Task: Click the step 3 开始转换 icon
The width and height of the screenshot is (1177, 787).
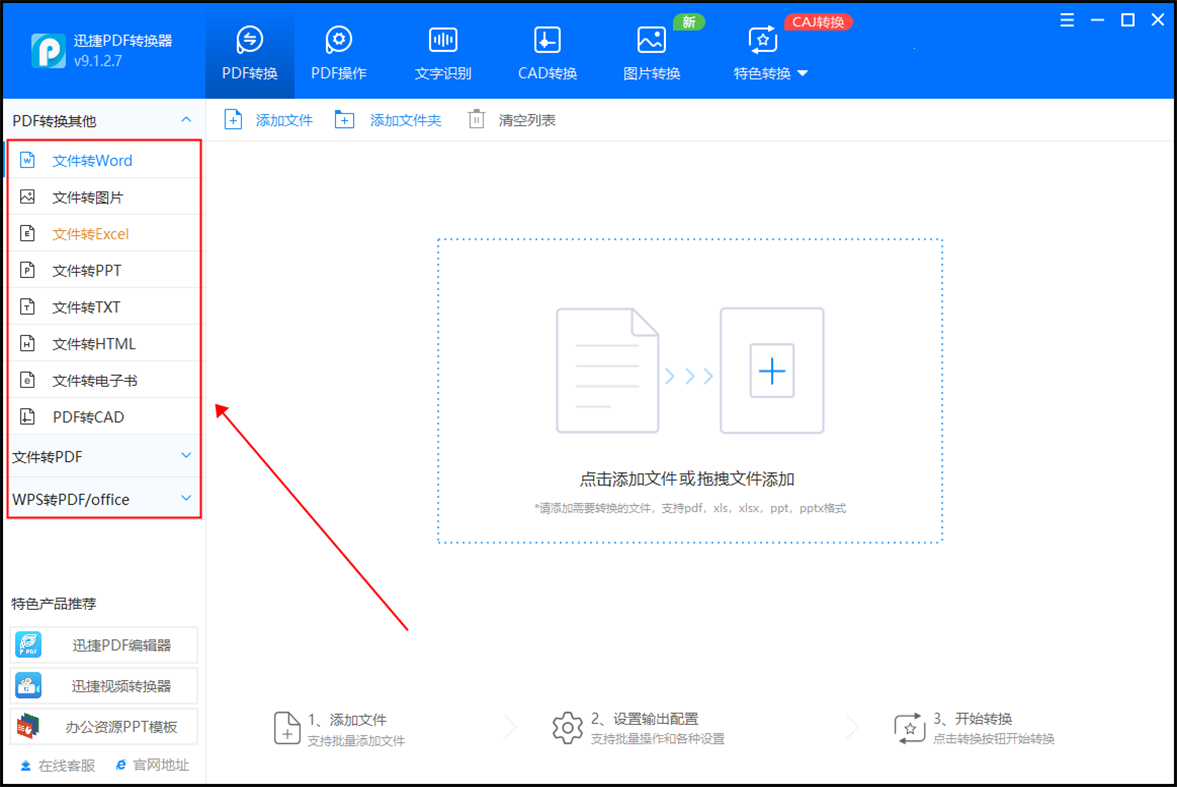Action: coord(909,728)
